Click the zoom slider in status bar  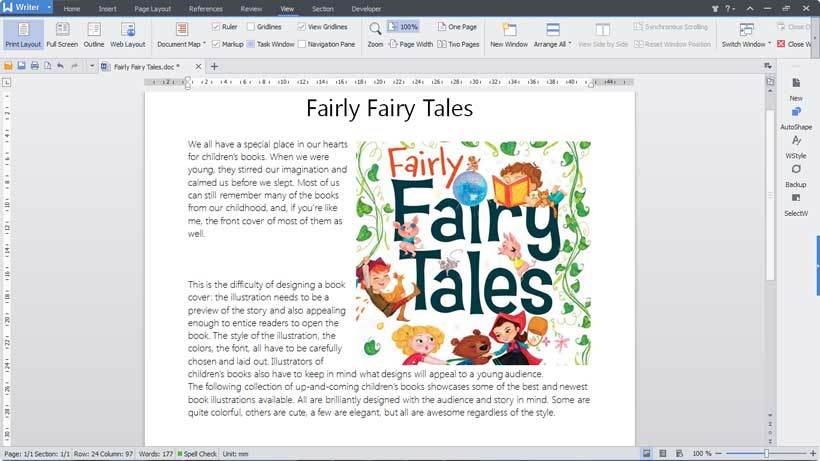(x=766, y=454)
